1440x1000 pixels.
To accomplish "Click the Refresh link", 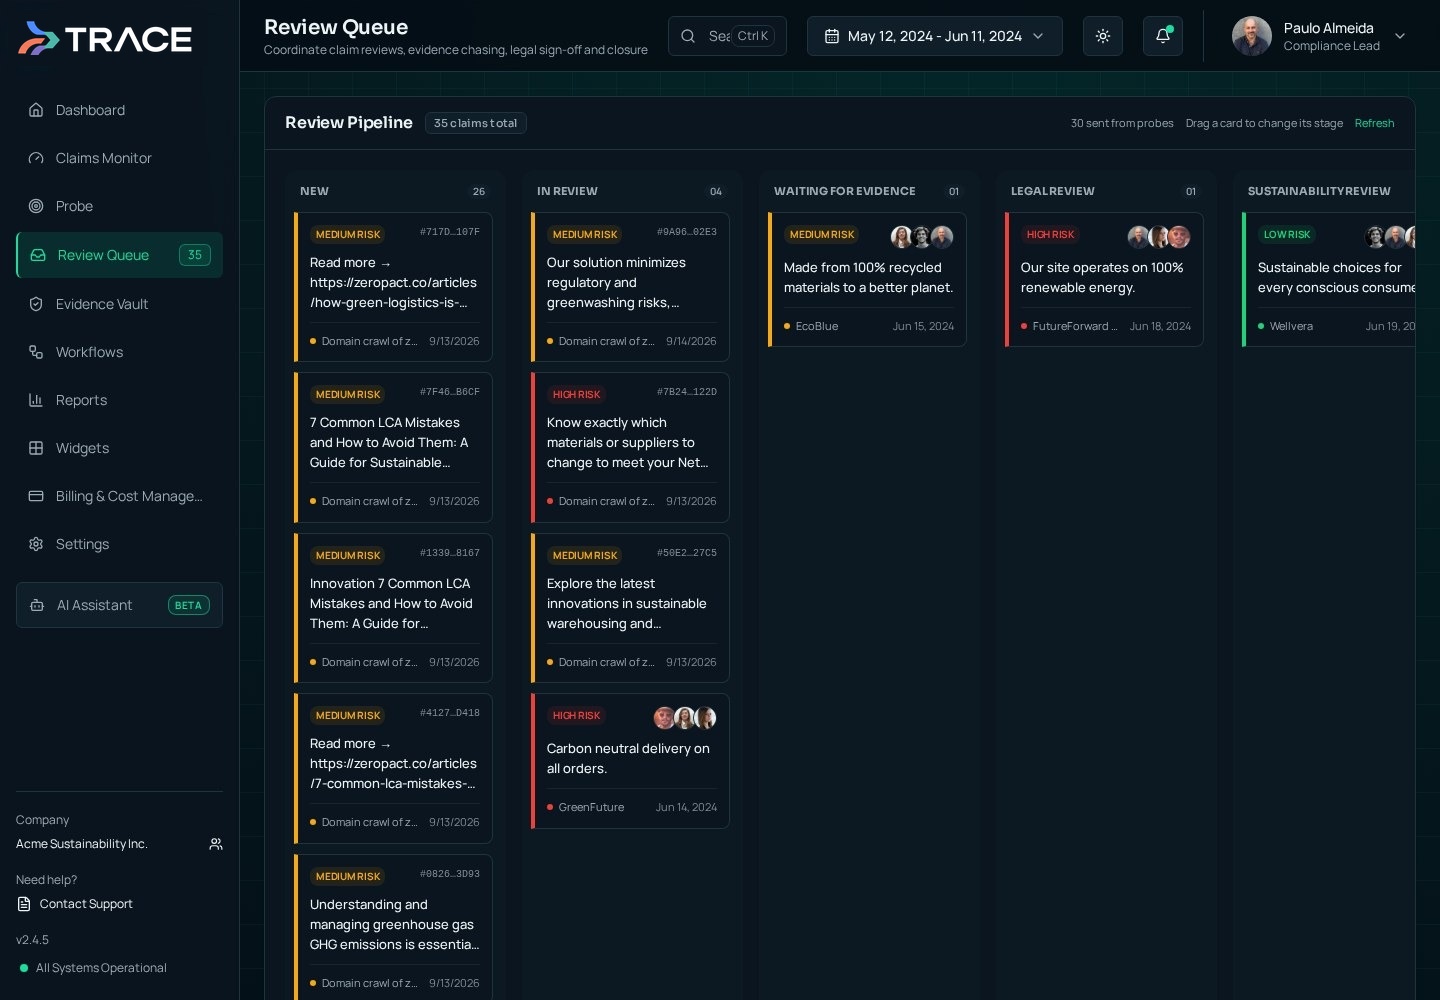I will tap(1374, 123).
